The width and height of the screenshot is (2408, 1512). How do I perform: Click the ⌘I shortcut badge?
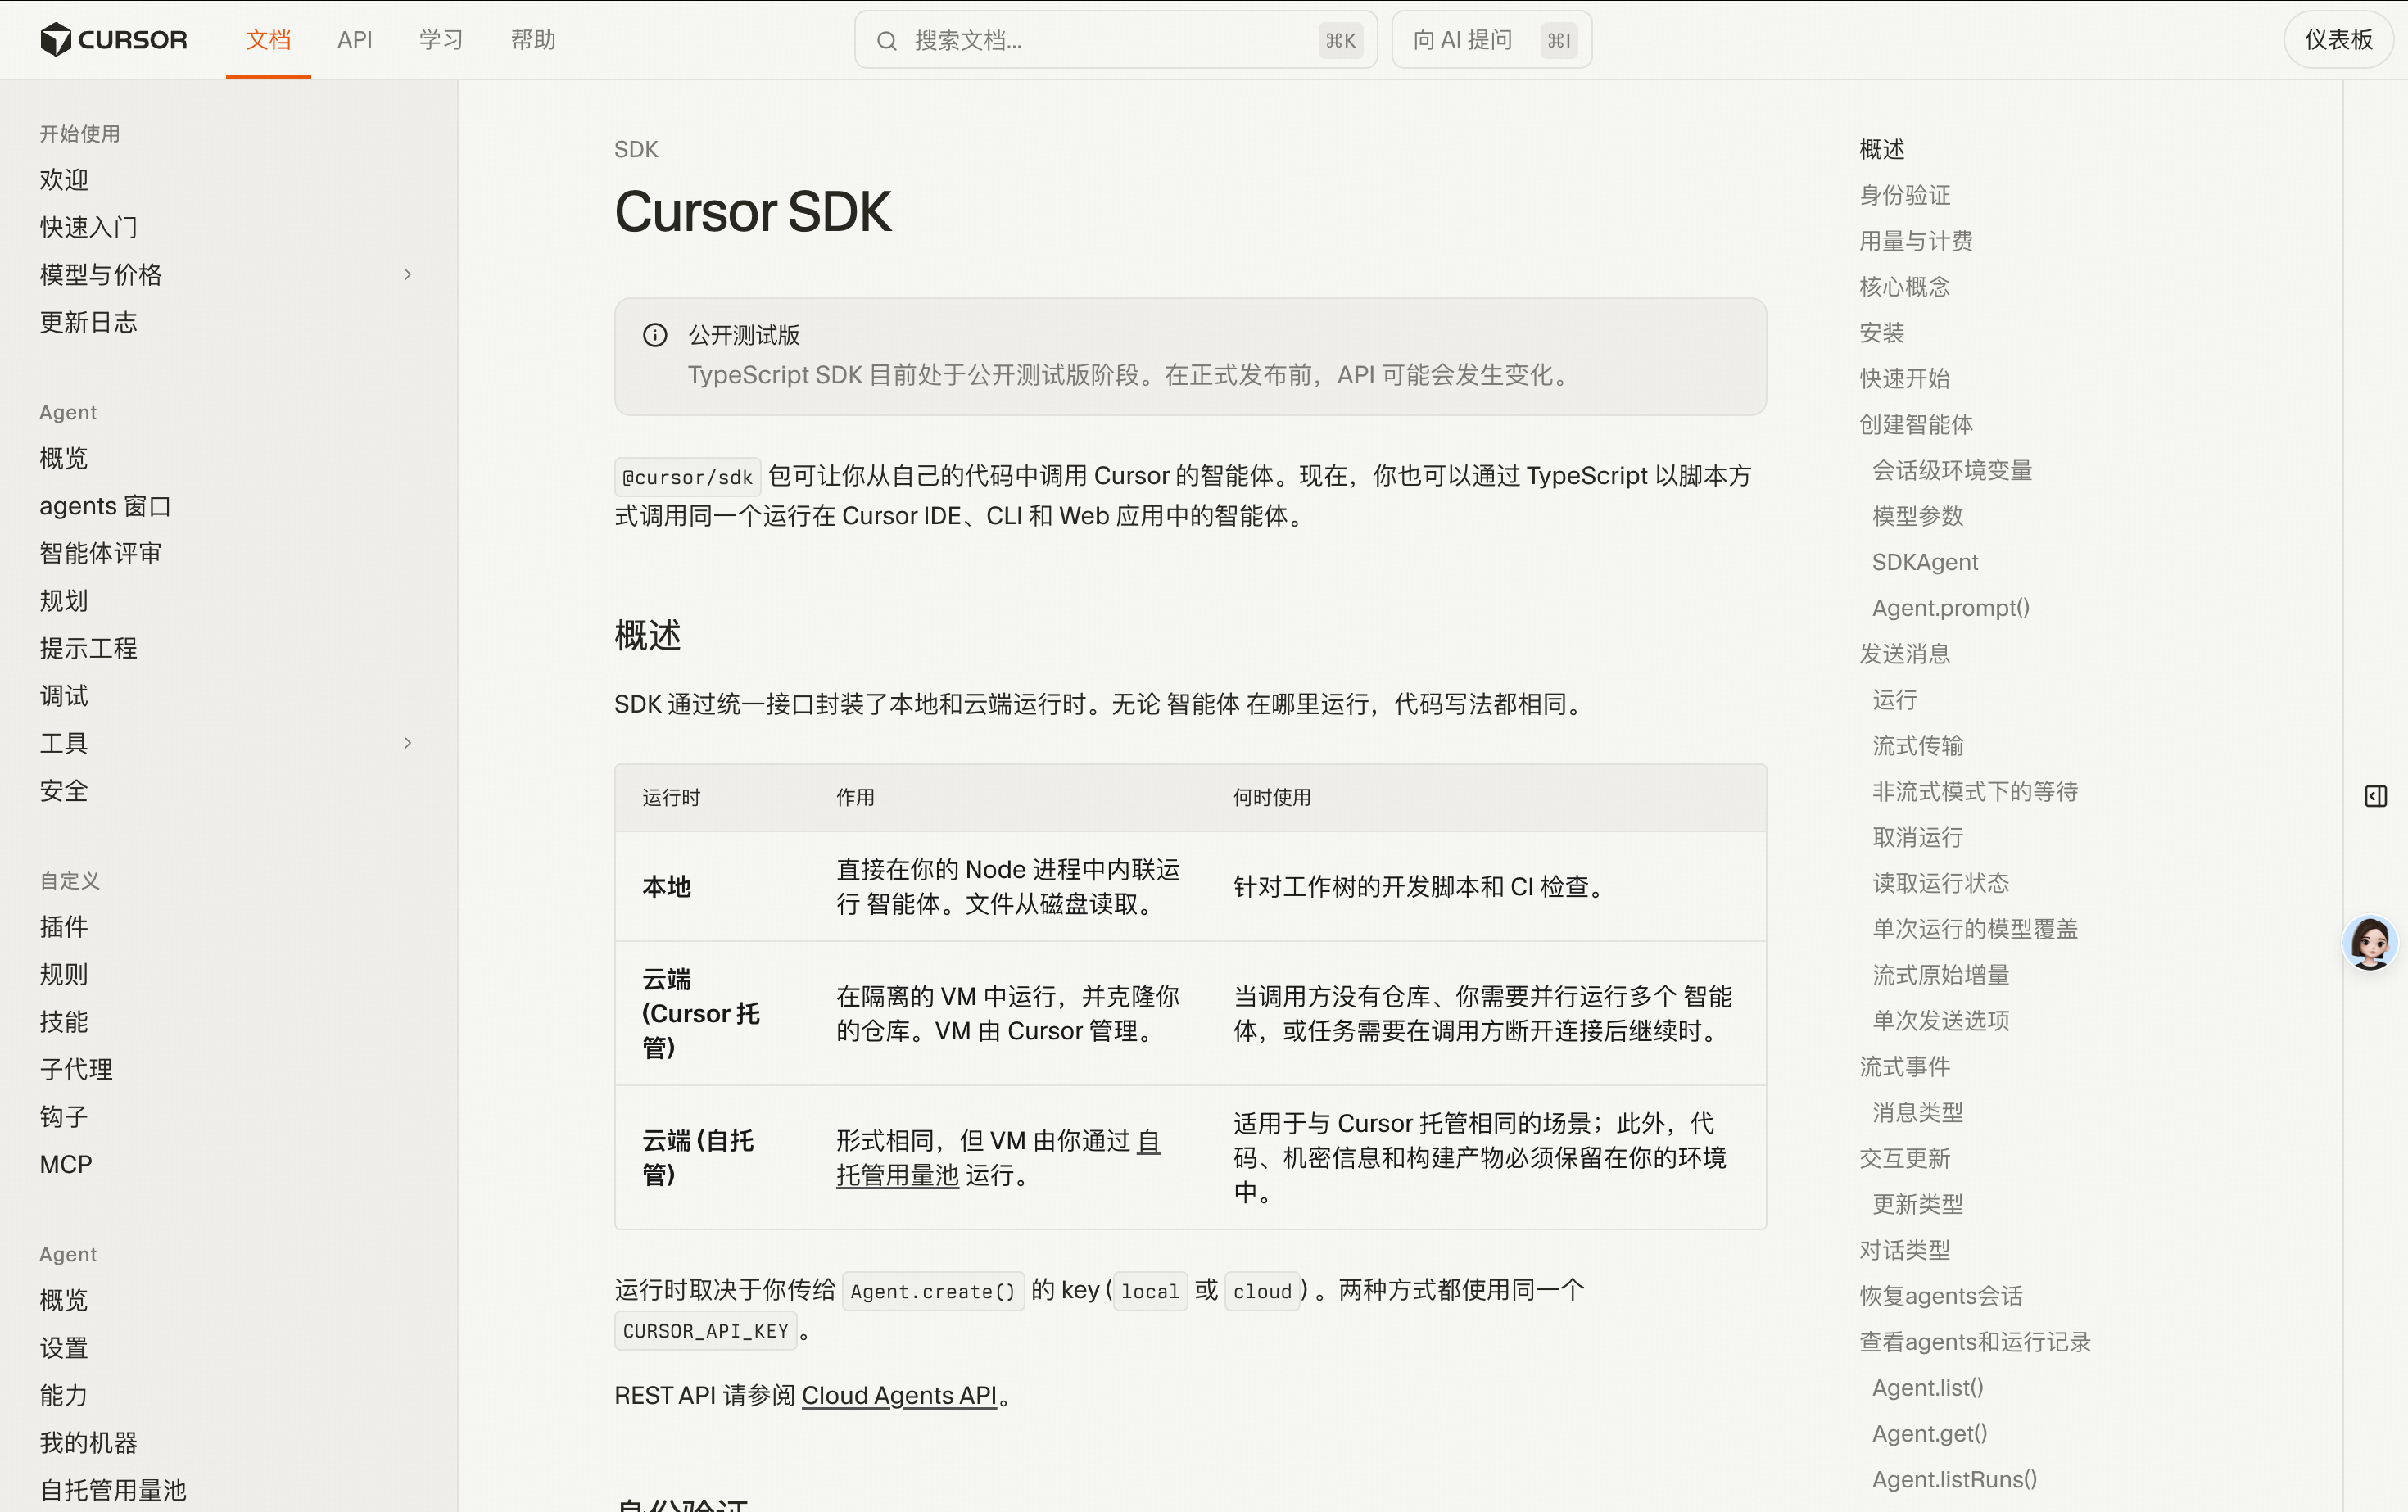tap(1558, 41)
